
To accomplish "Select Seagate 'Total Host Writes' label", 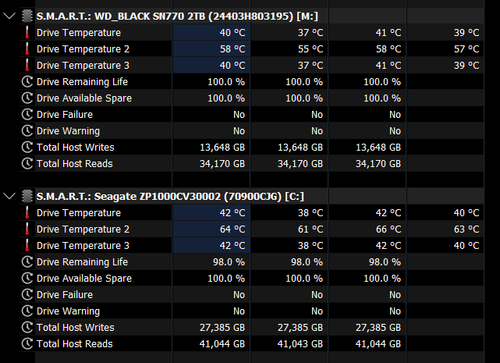I will pos(75,327).
